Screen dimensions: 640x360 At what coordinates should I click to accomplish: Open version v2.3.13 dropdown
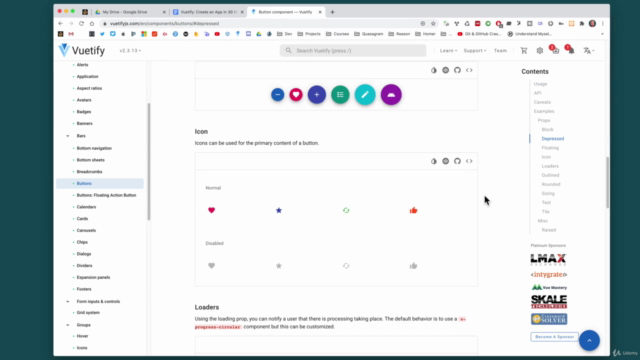(x=130, y=51)
